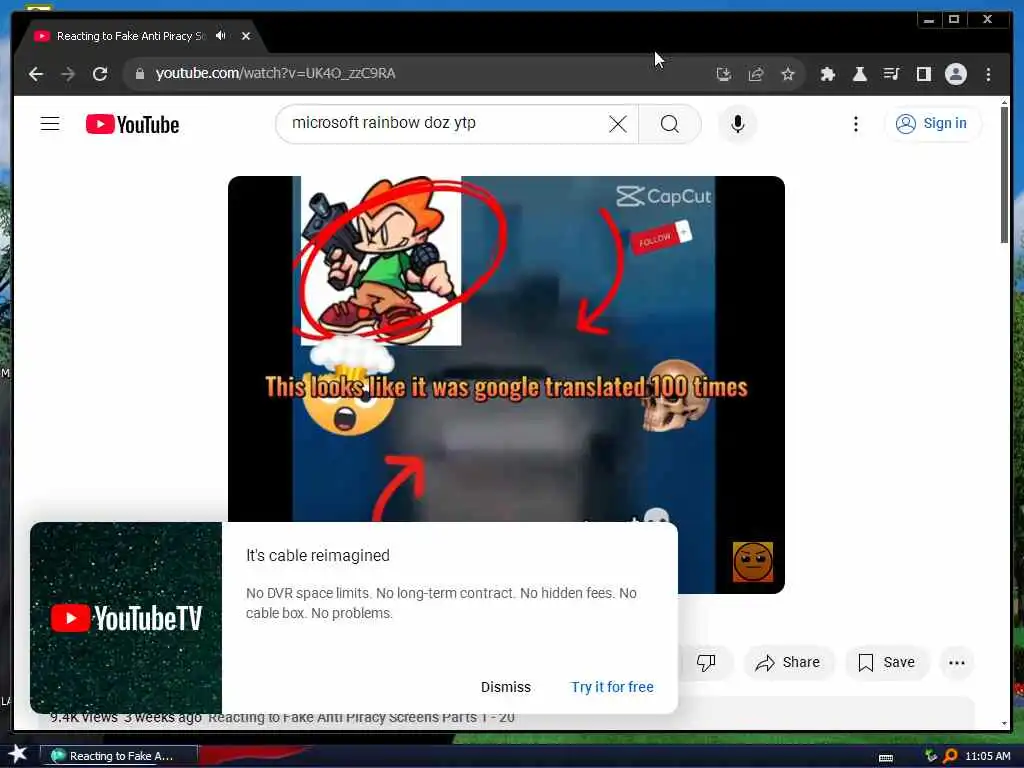The width and height of the screenshot is (1024, 768).
Task: Open the Extensions puzzle icon
Action: point(827,74)
